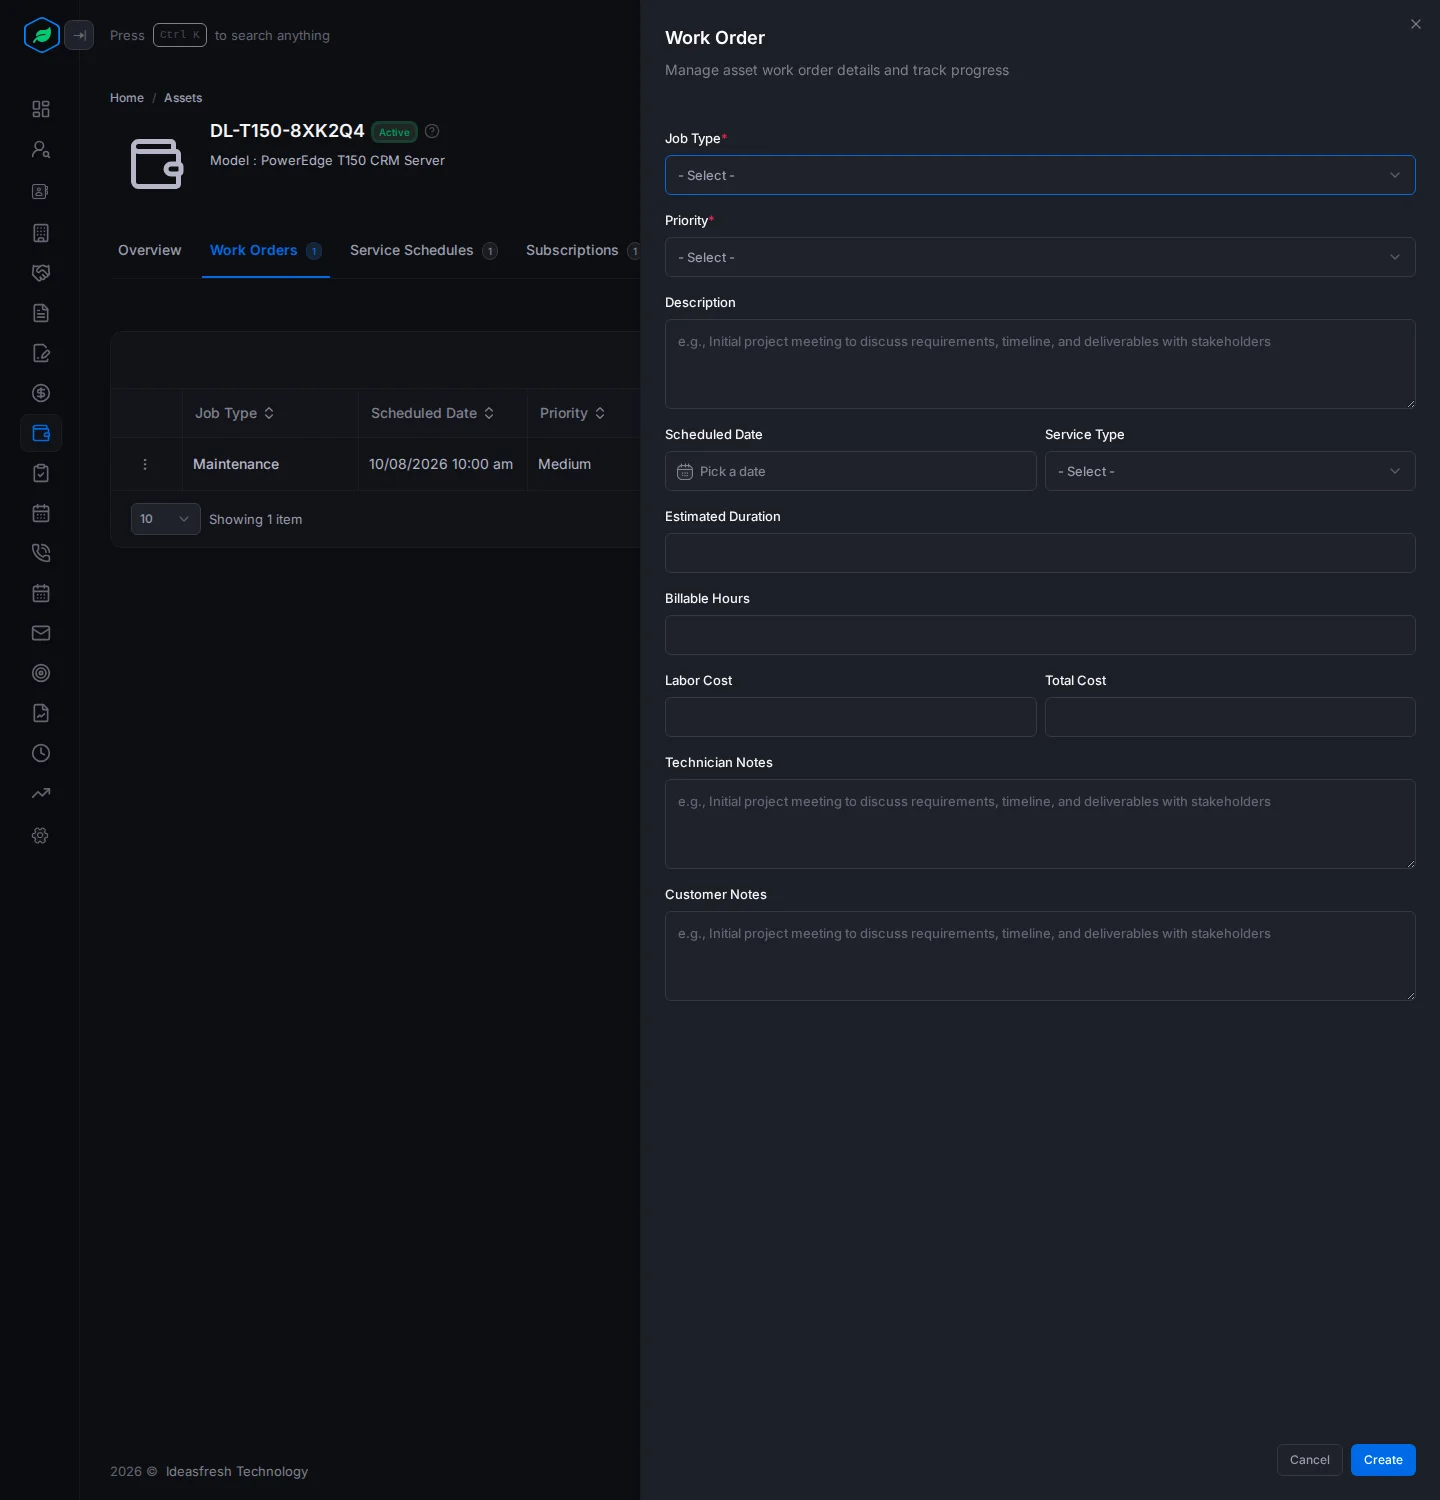Image resolution: width=1440 pixels, height=1500 pixels.
Task: Focus the Total Cost field
Action: point(1230,717)
